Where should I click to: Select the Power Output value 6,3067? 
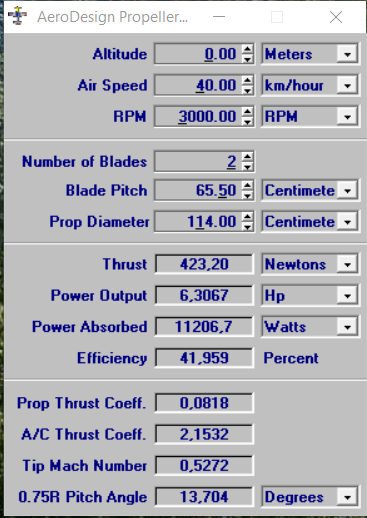click(204, 295)
